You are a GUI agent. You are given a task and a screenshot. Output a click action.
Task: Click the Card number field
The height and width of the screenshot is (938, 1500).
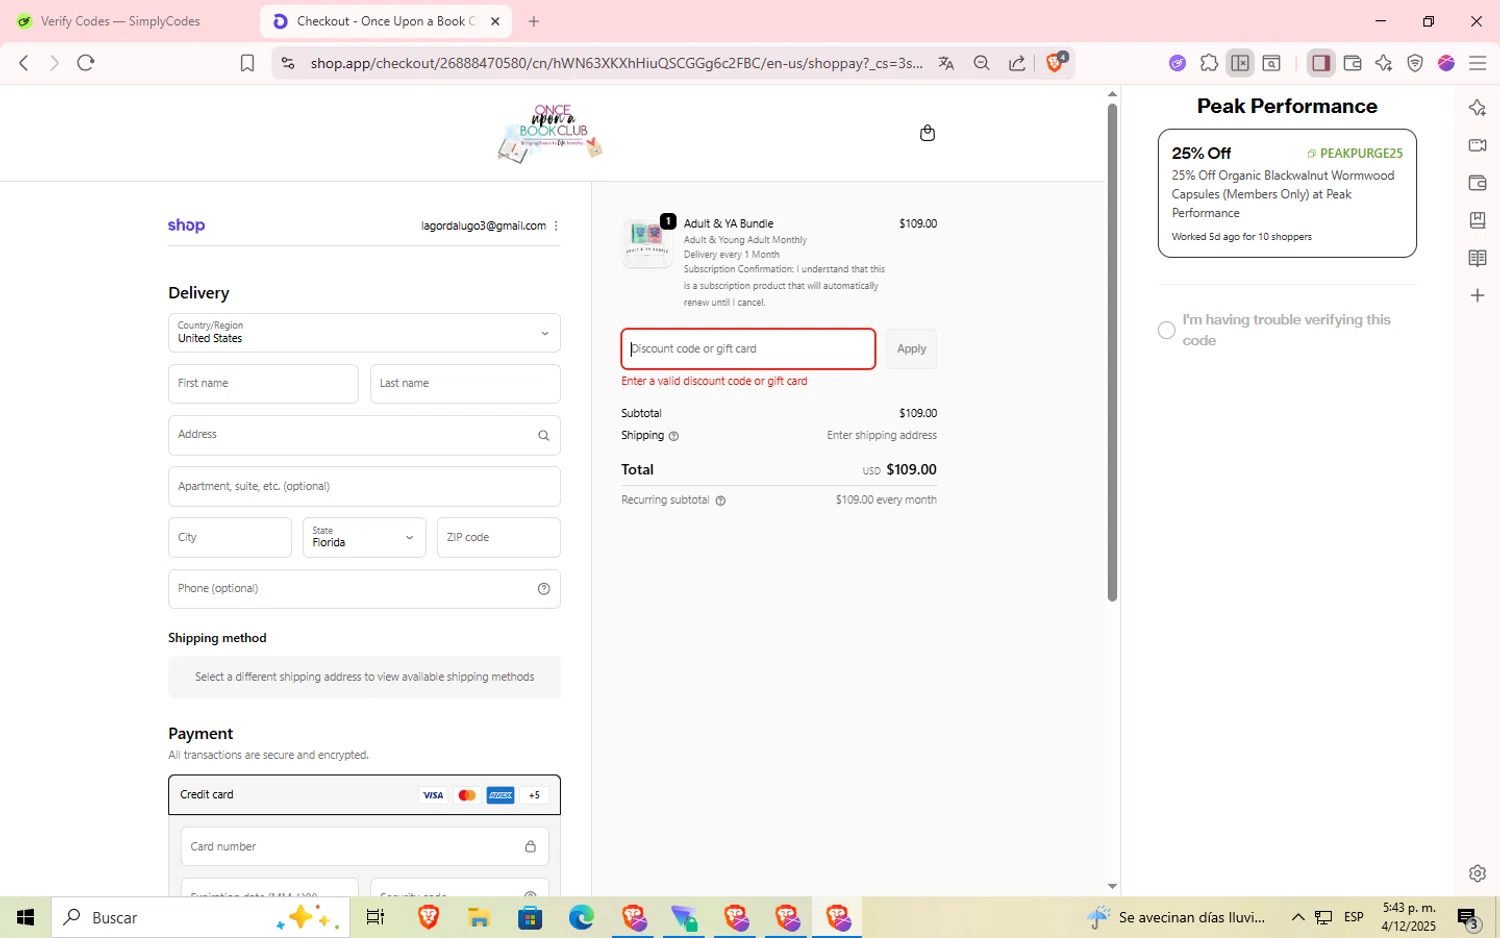[364, 847]
